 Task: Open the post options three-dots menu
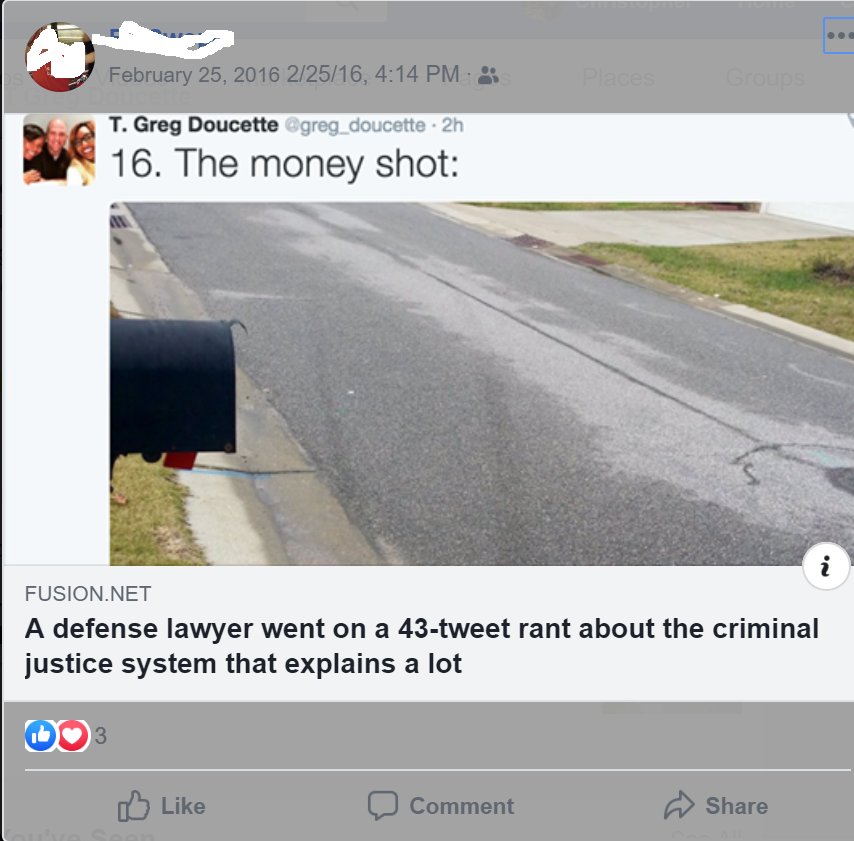coord(839,36)
